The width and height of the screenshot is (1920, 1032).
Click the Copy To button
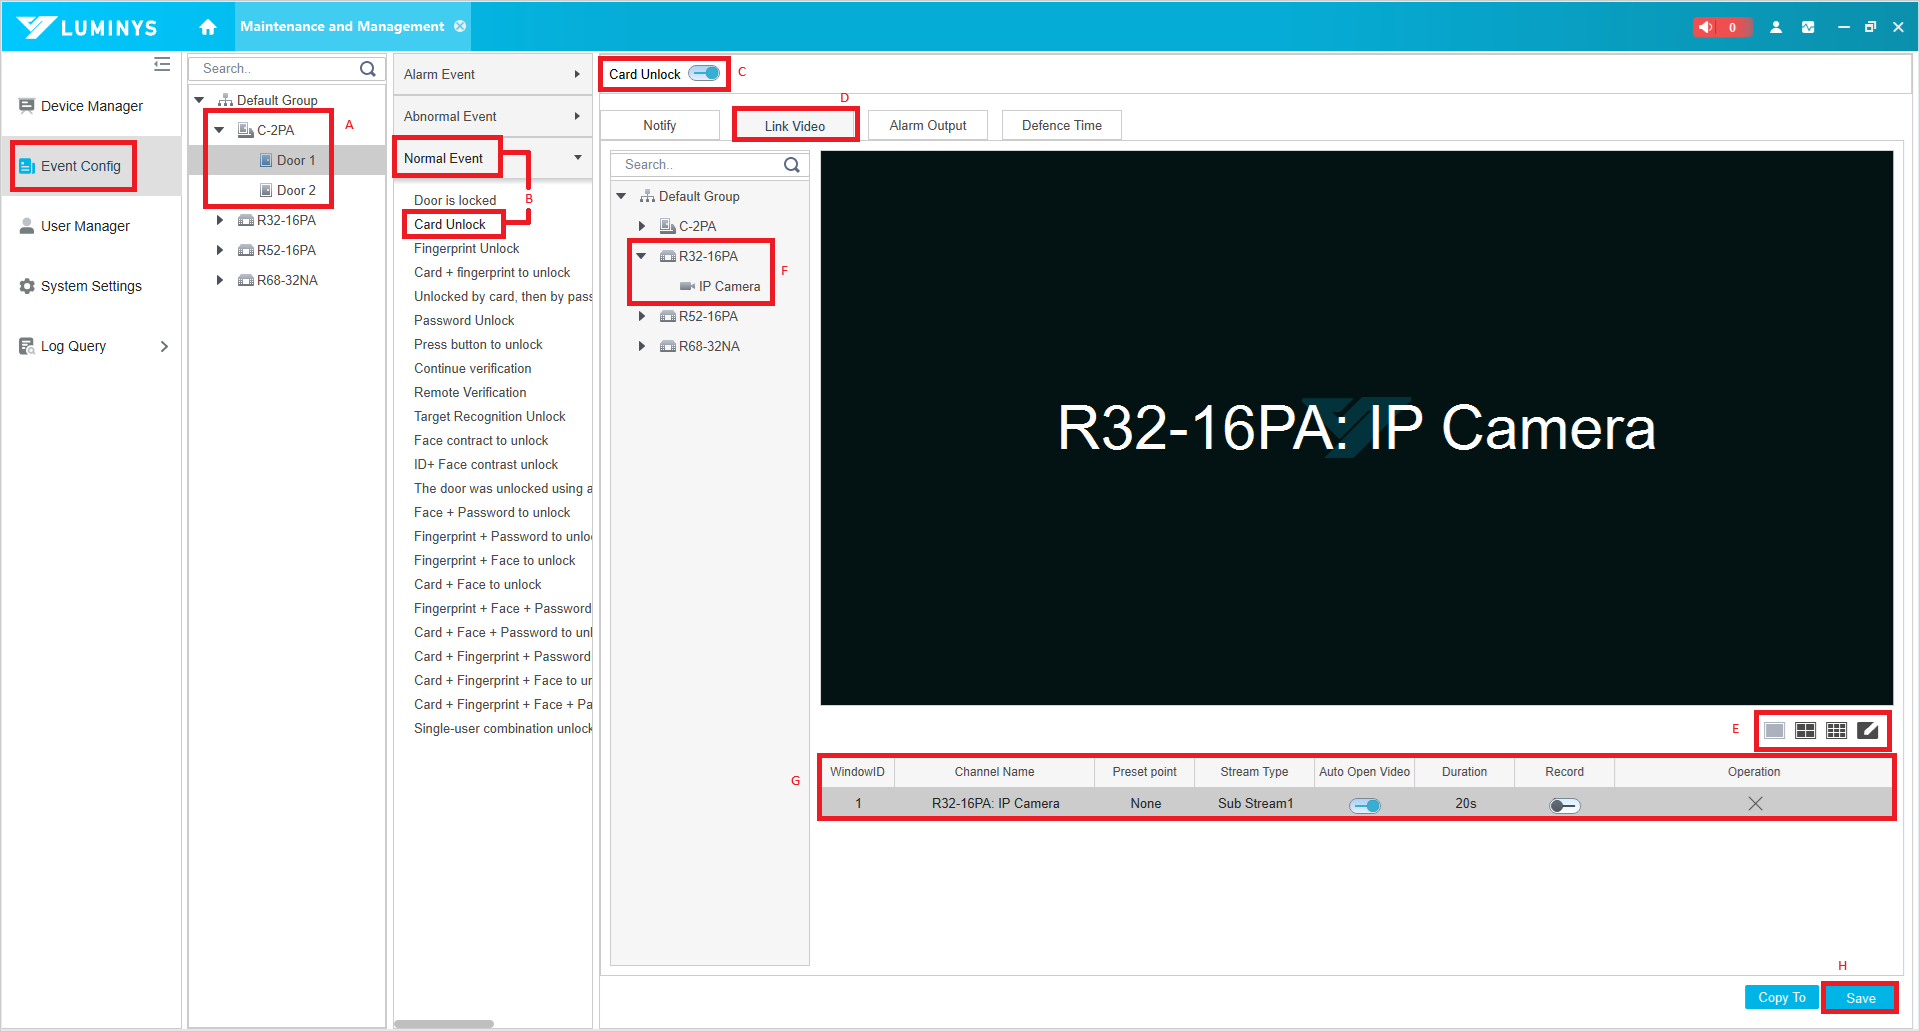coord(1781,998)
